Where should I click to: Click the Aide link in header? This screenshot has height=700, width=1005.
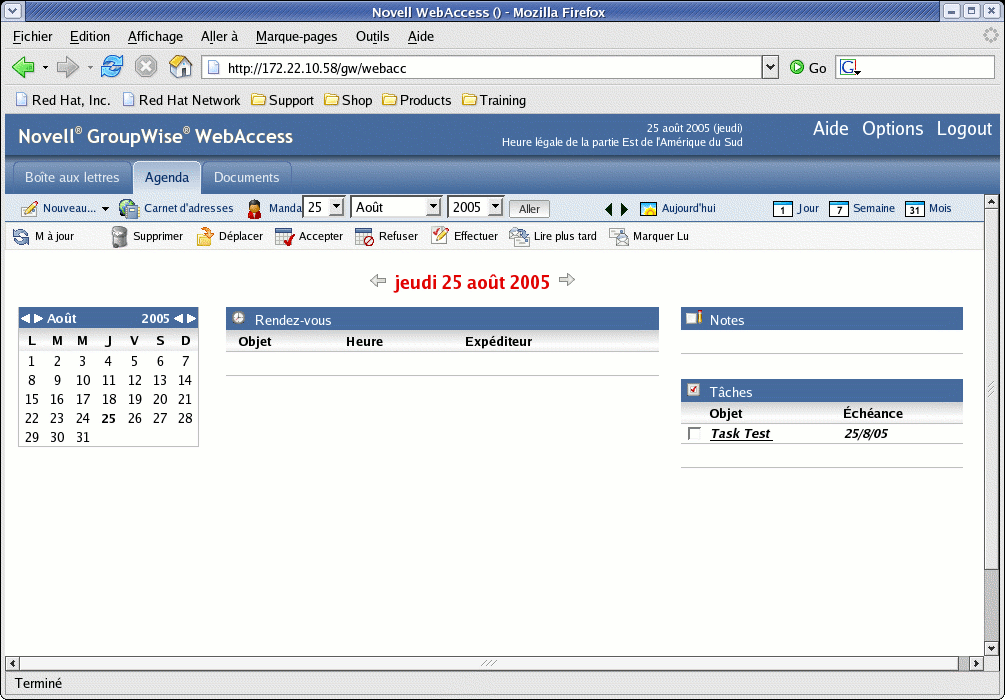click(x=831, y=129)
